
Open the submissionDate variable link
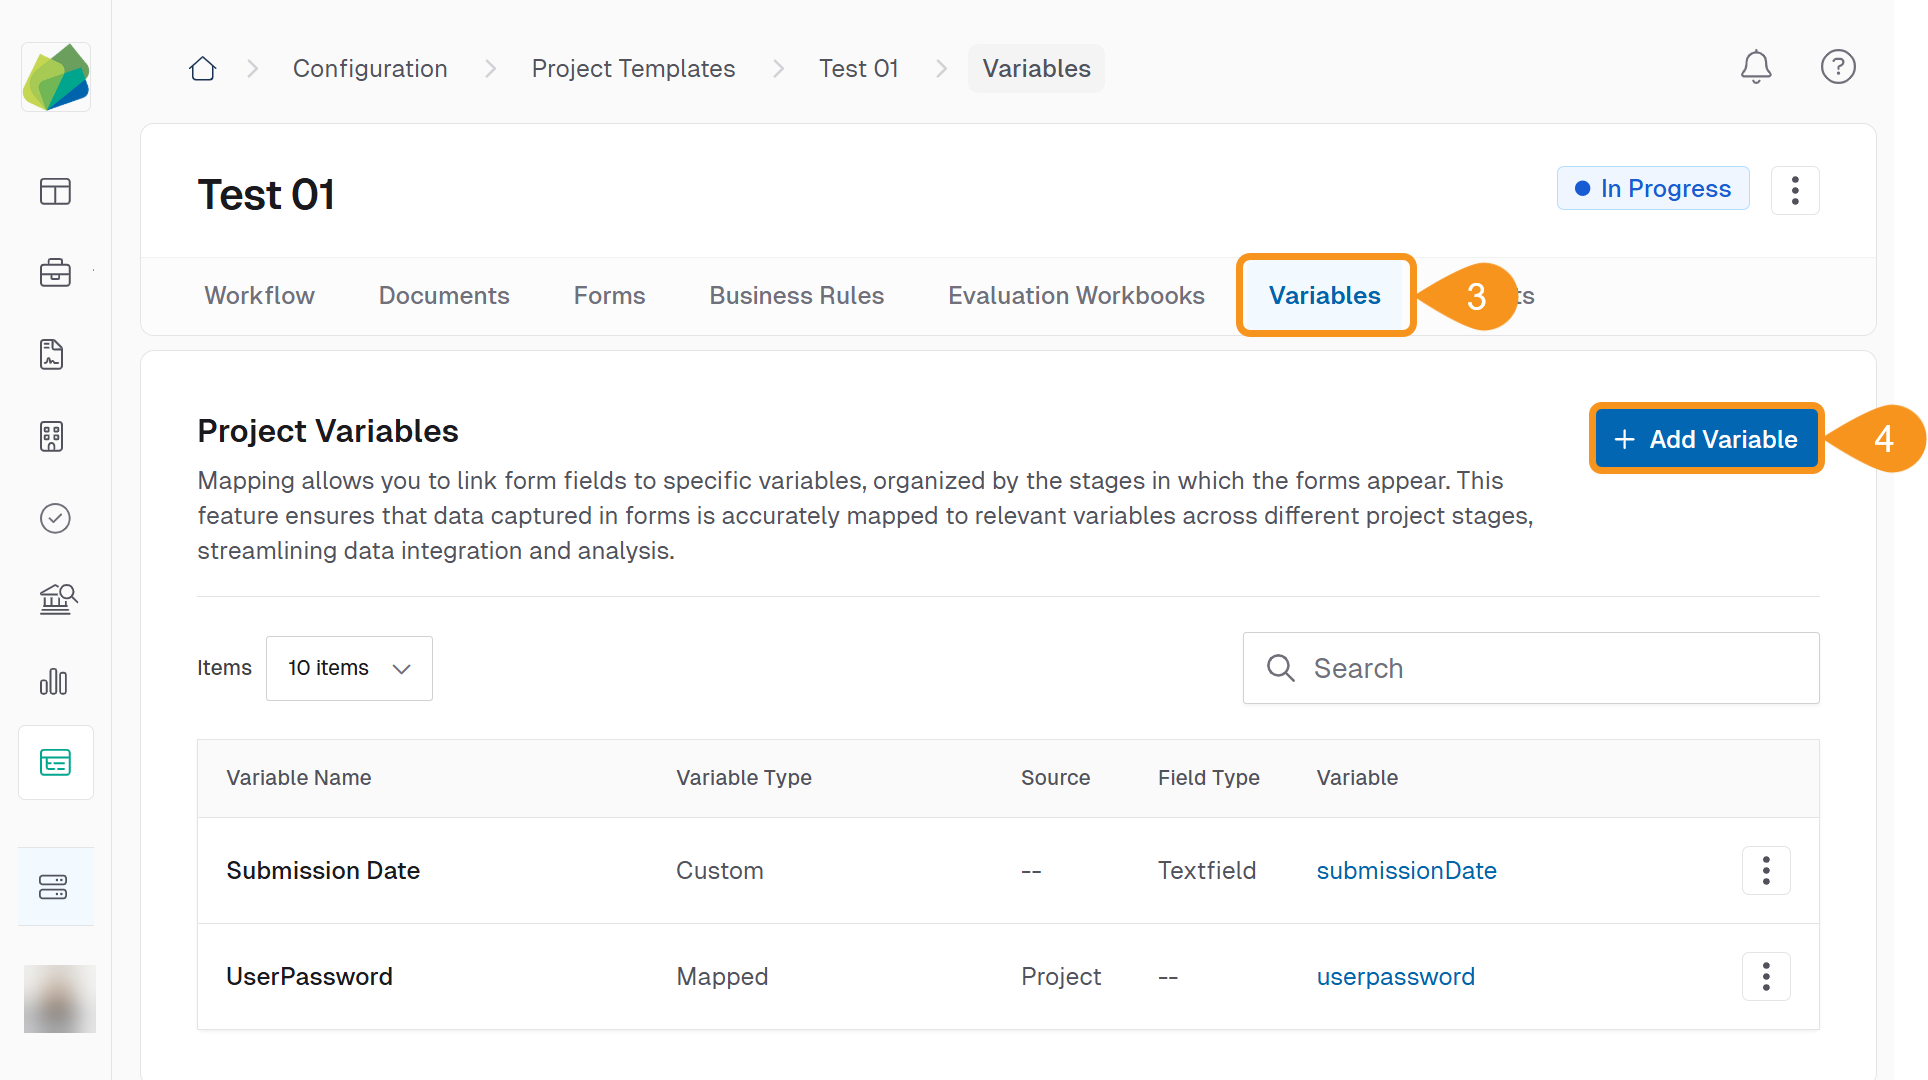click(x=1406, y=870)
